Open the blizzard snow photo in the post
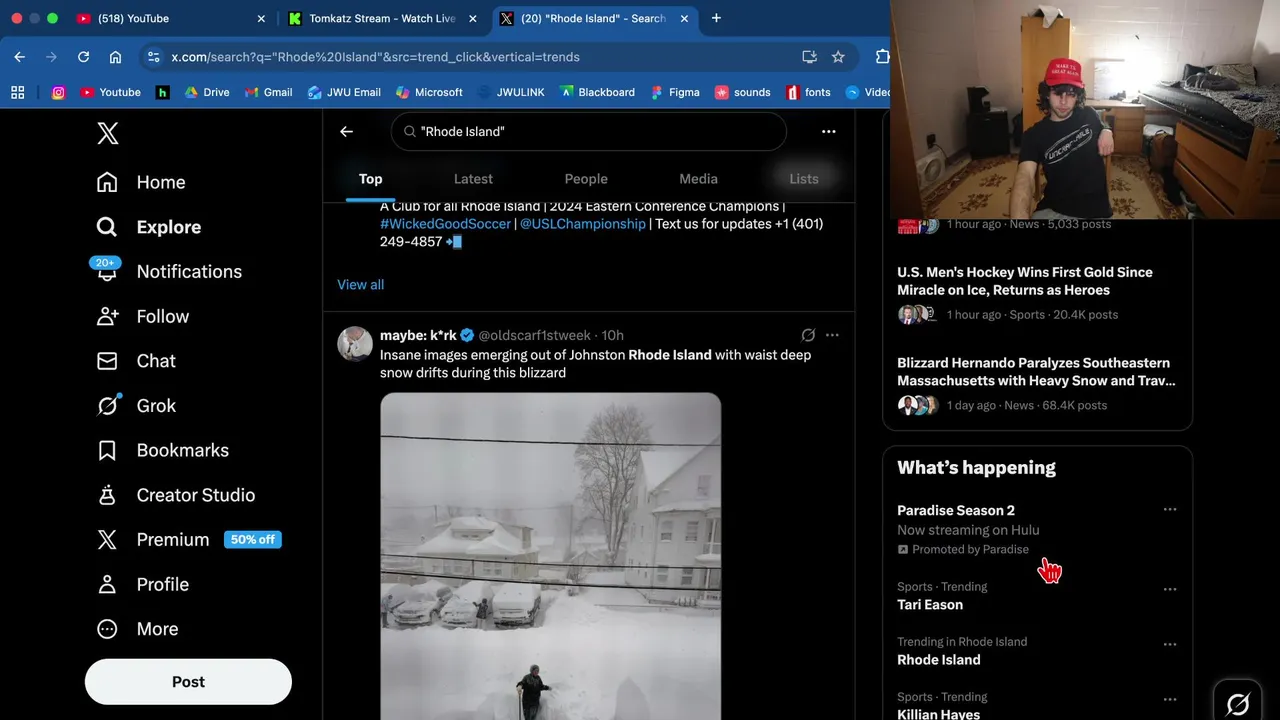 [x=551, y=556]
